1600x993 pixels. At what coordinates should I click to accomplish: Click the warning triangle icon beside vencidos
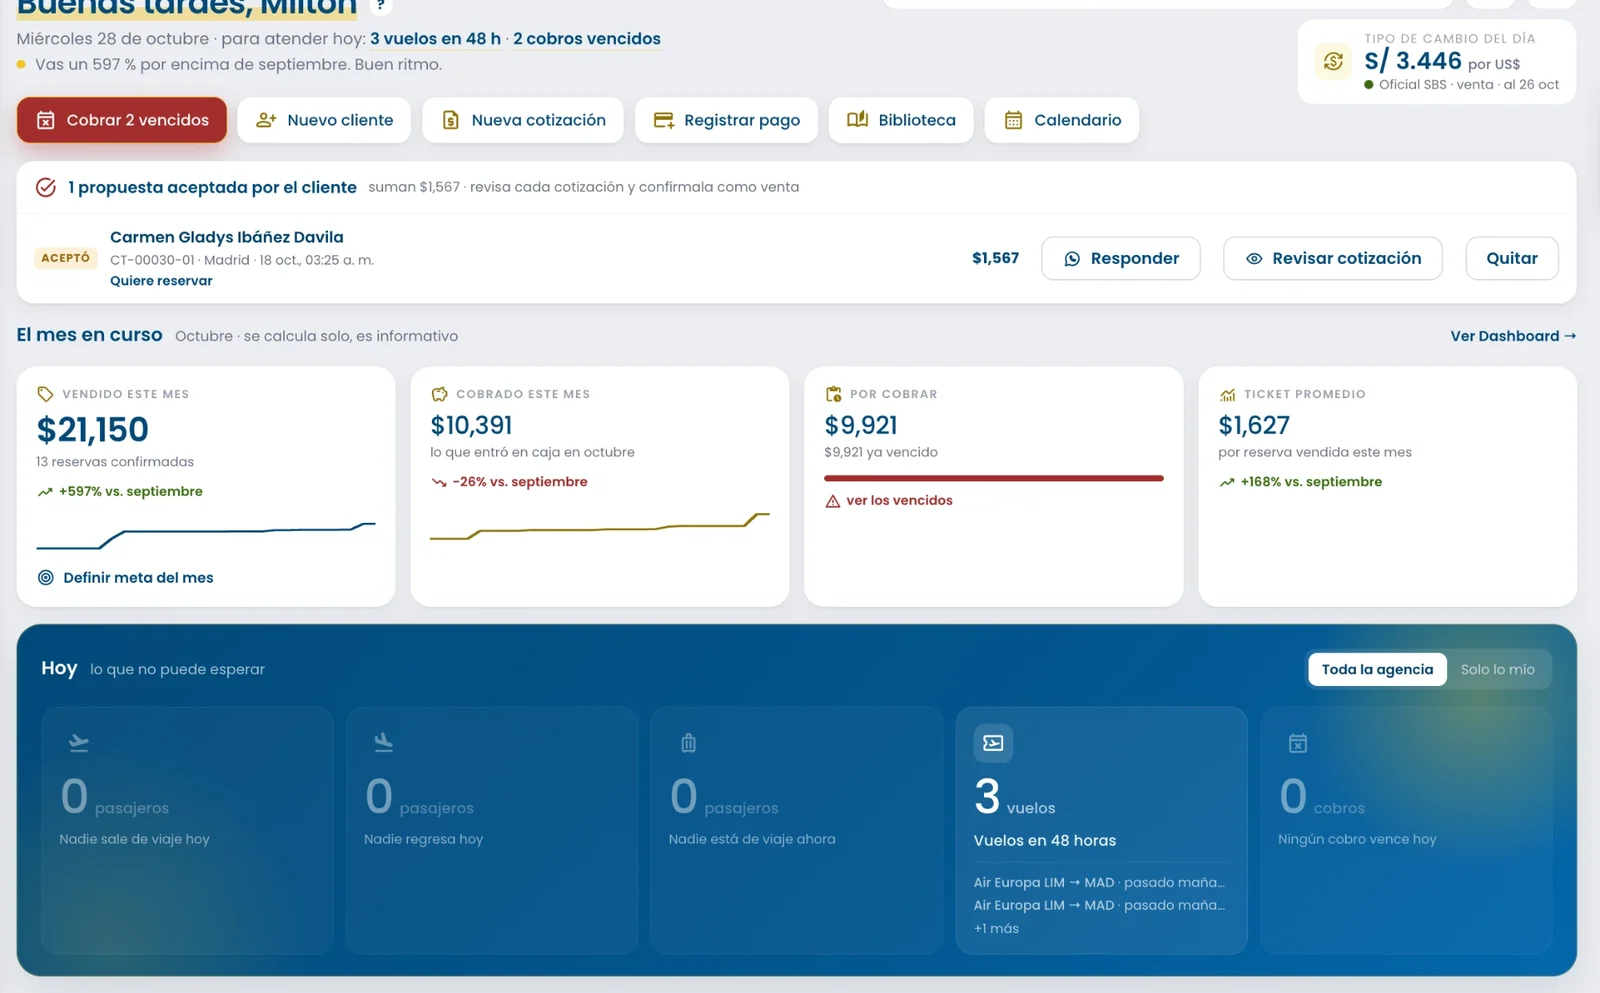(833, 501)
